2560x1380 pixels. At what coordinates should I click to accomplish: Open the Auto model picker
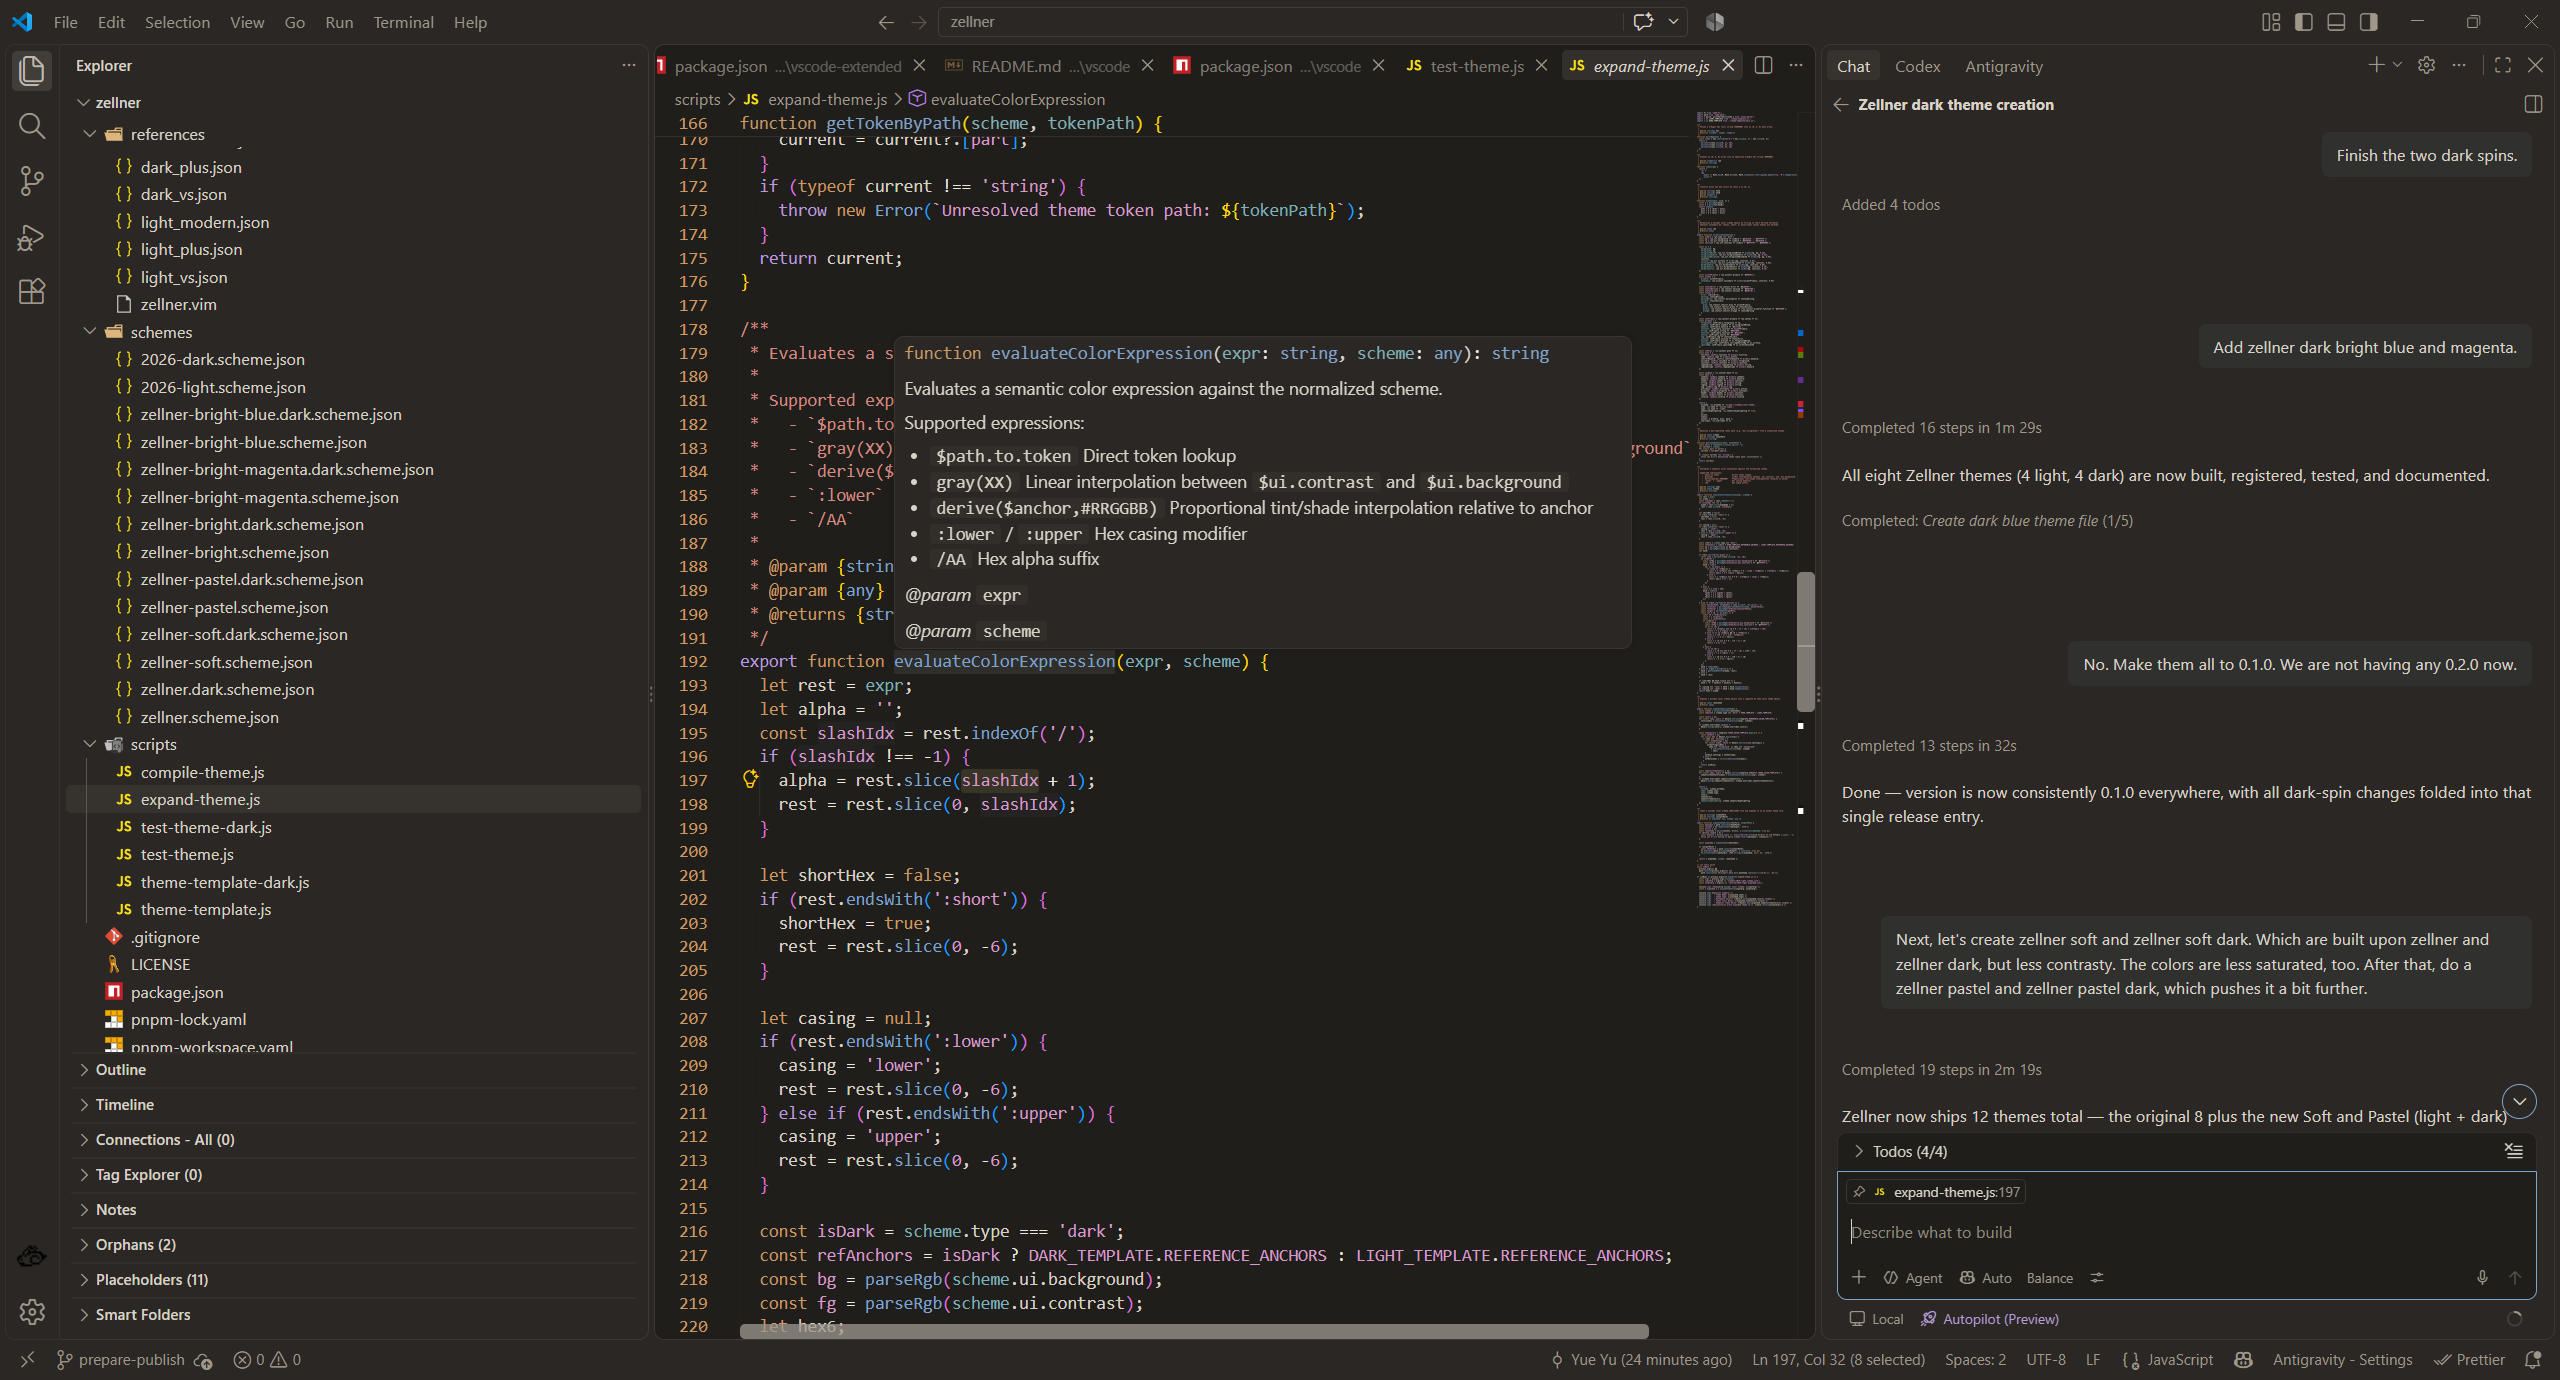click(x=1986, y=1277)
